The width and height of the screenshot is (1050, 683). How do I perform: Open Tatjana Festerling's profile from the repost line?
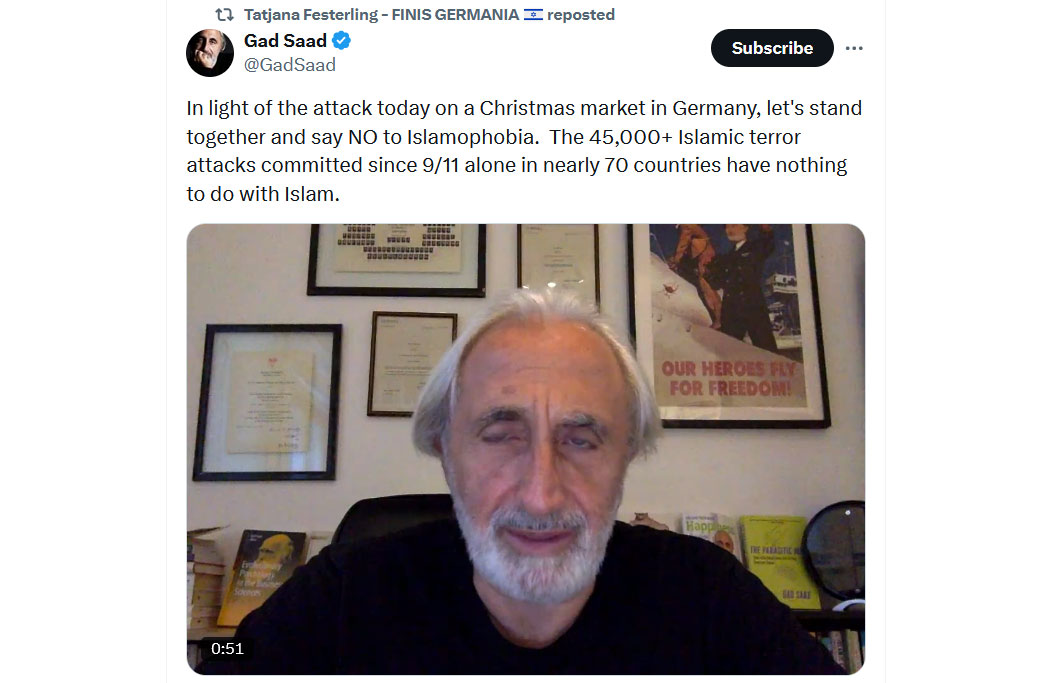[x=381, y=15]
